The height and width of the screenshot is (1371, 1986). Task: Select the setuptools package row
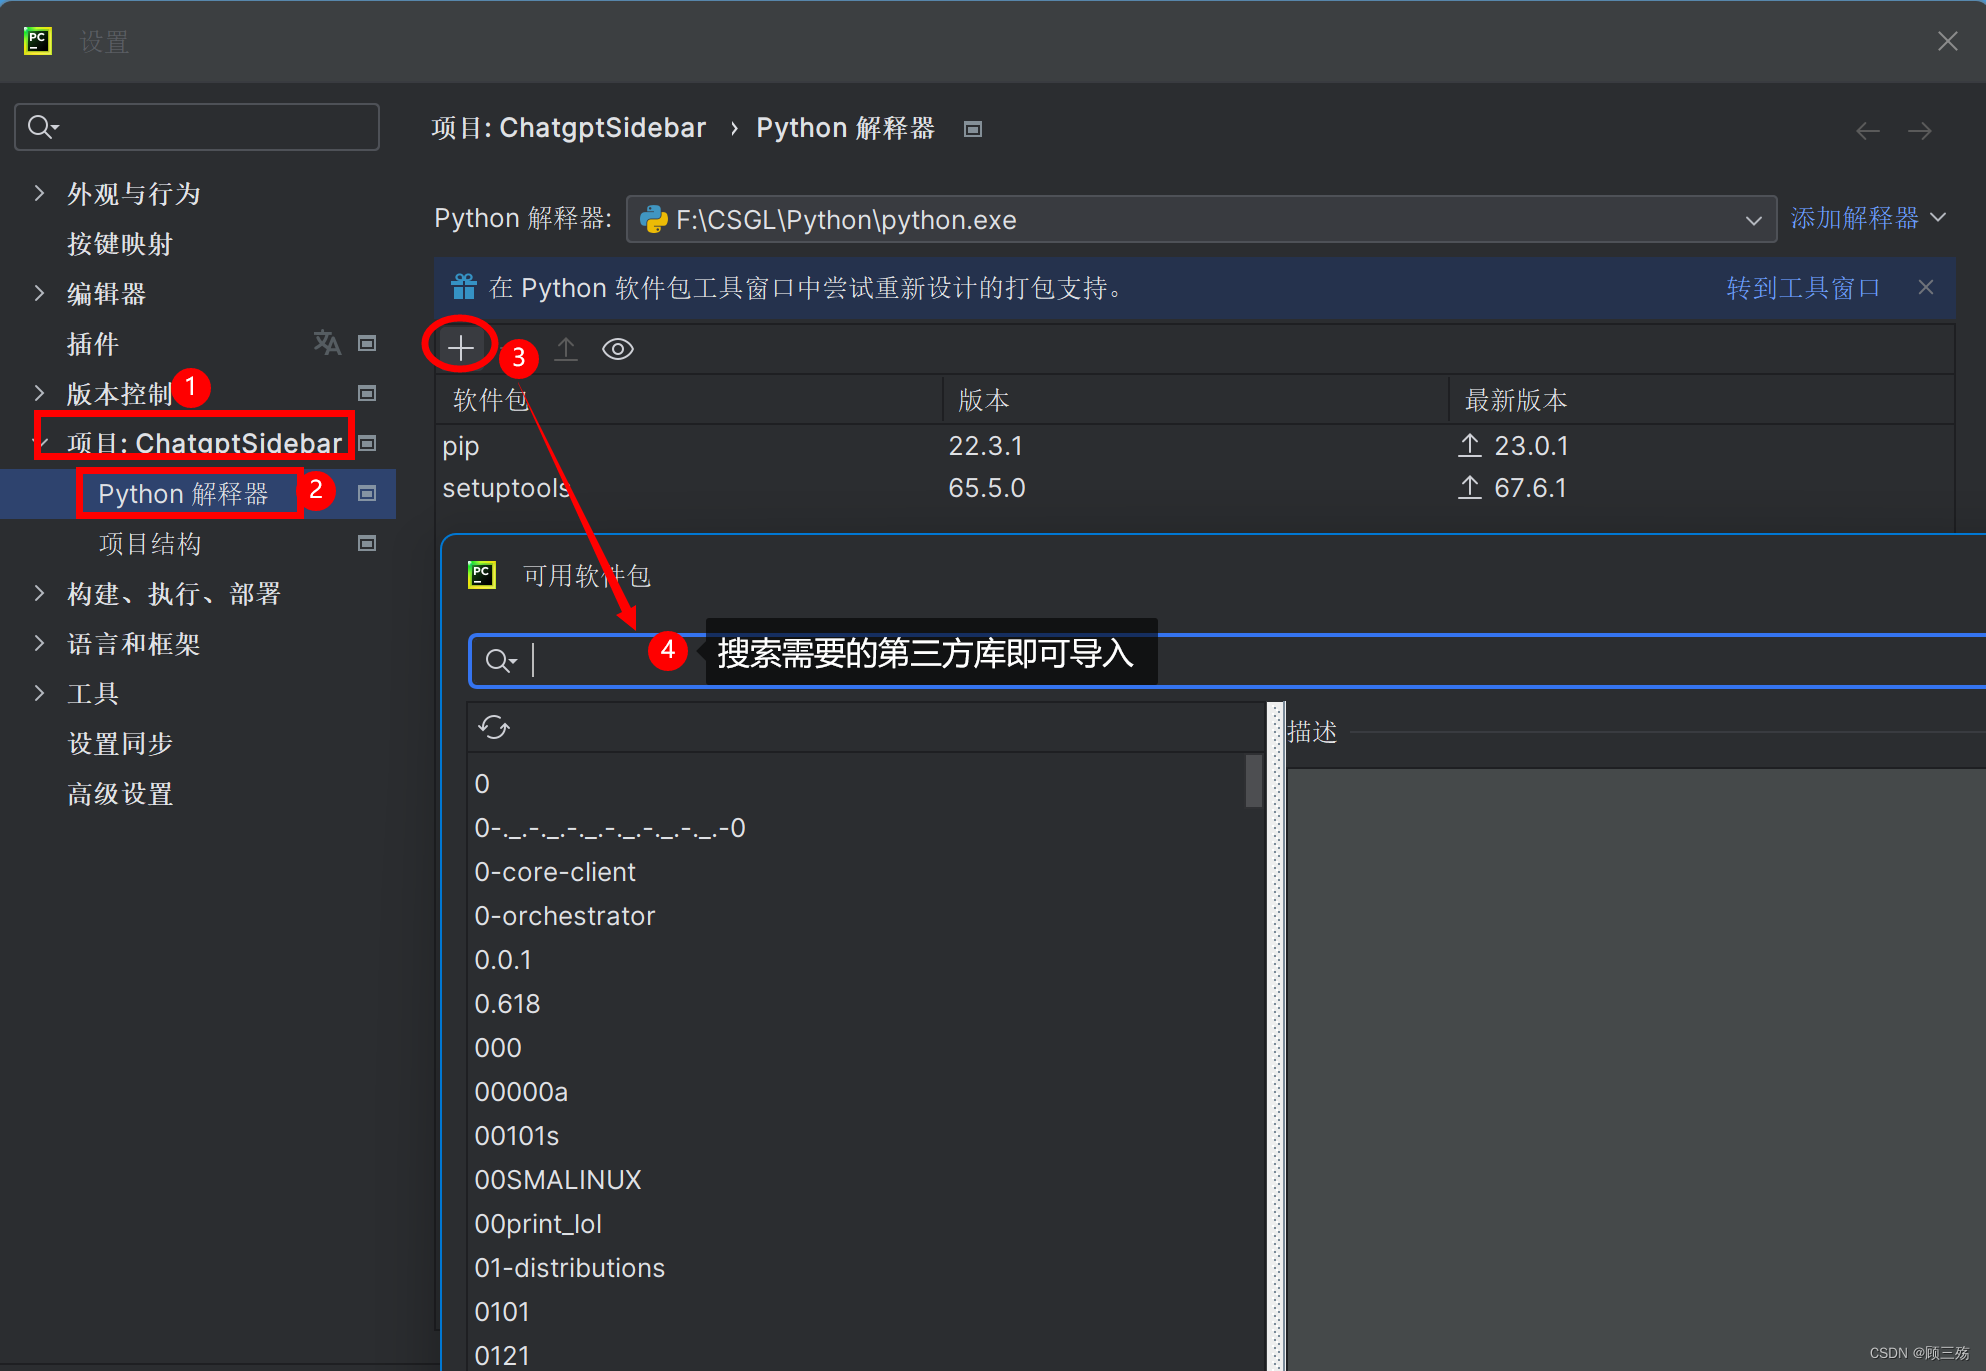pos(1195,488)
